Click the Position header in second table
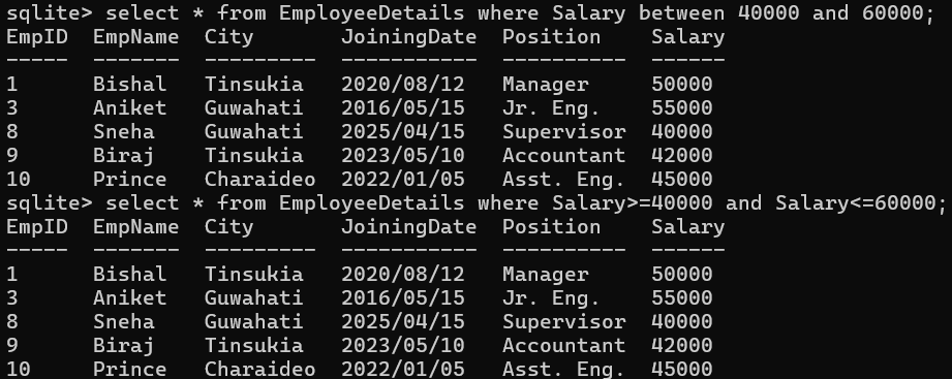The image size is (952, 379). click(551, 227)
